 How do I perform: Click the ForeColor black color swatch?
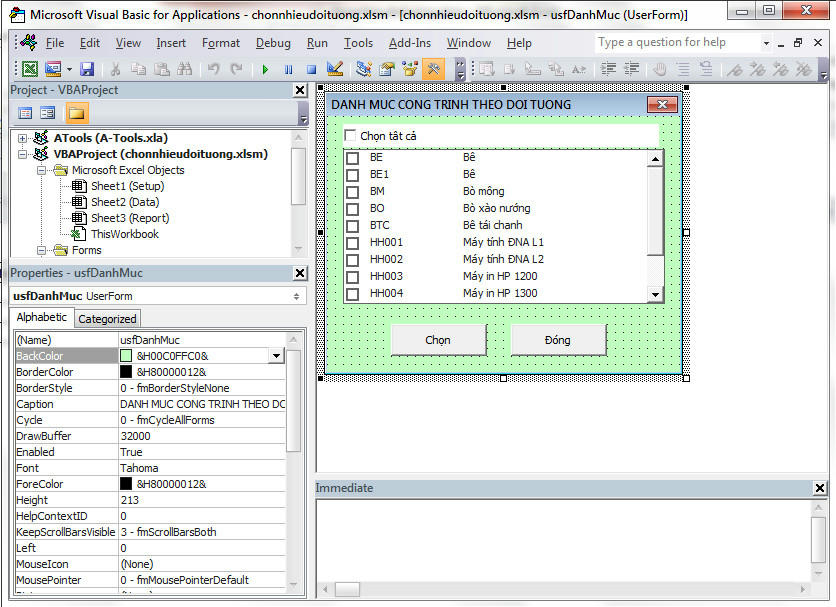(x=126, y=484)
